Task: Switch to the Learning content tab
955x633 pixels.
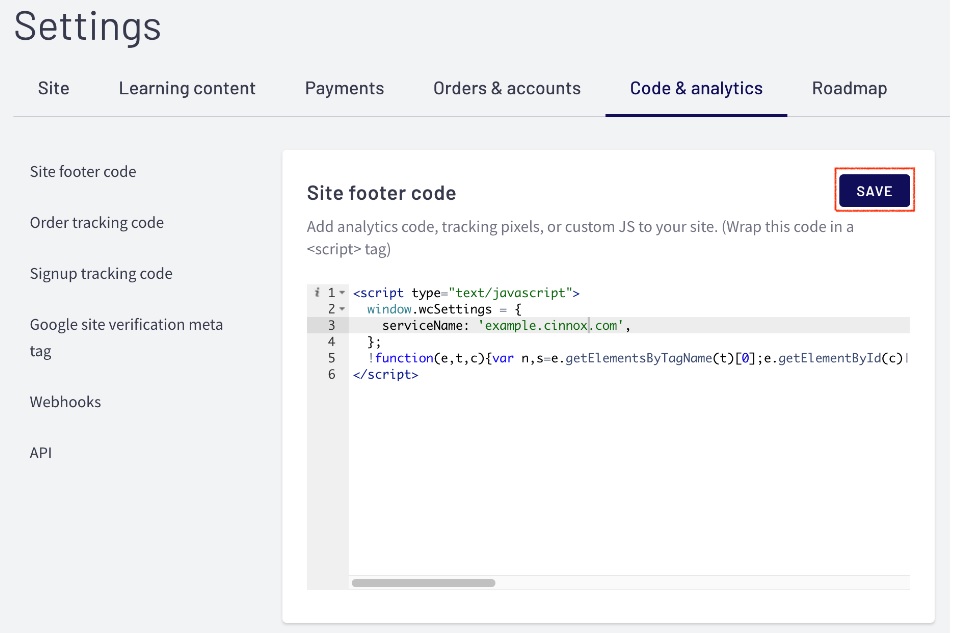Action: (187, 88)
